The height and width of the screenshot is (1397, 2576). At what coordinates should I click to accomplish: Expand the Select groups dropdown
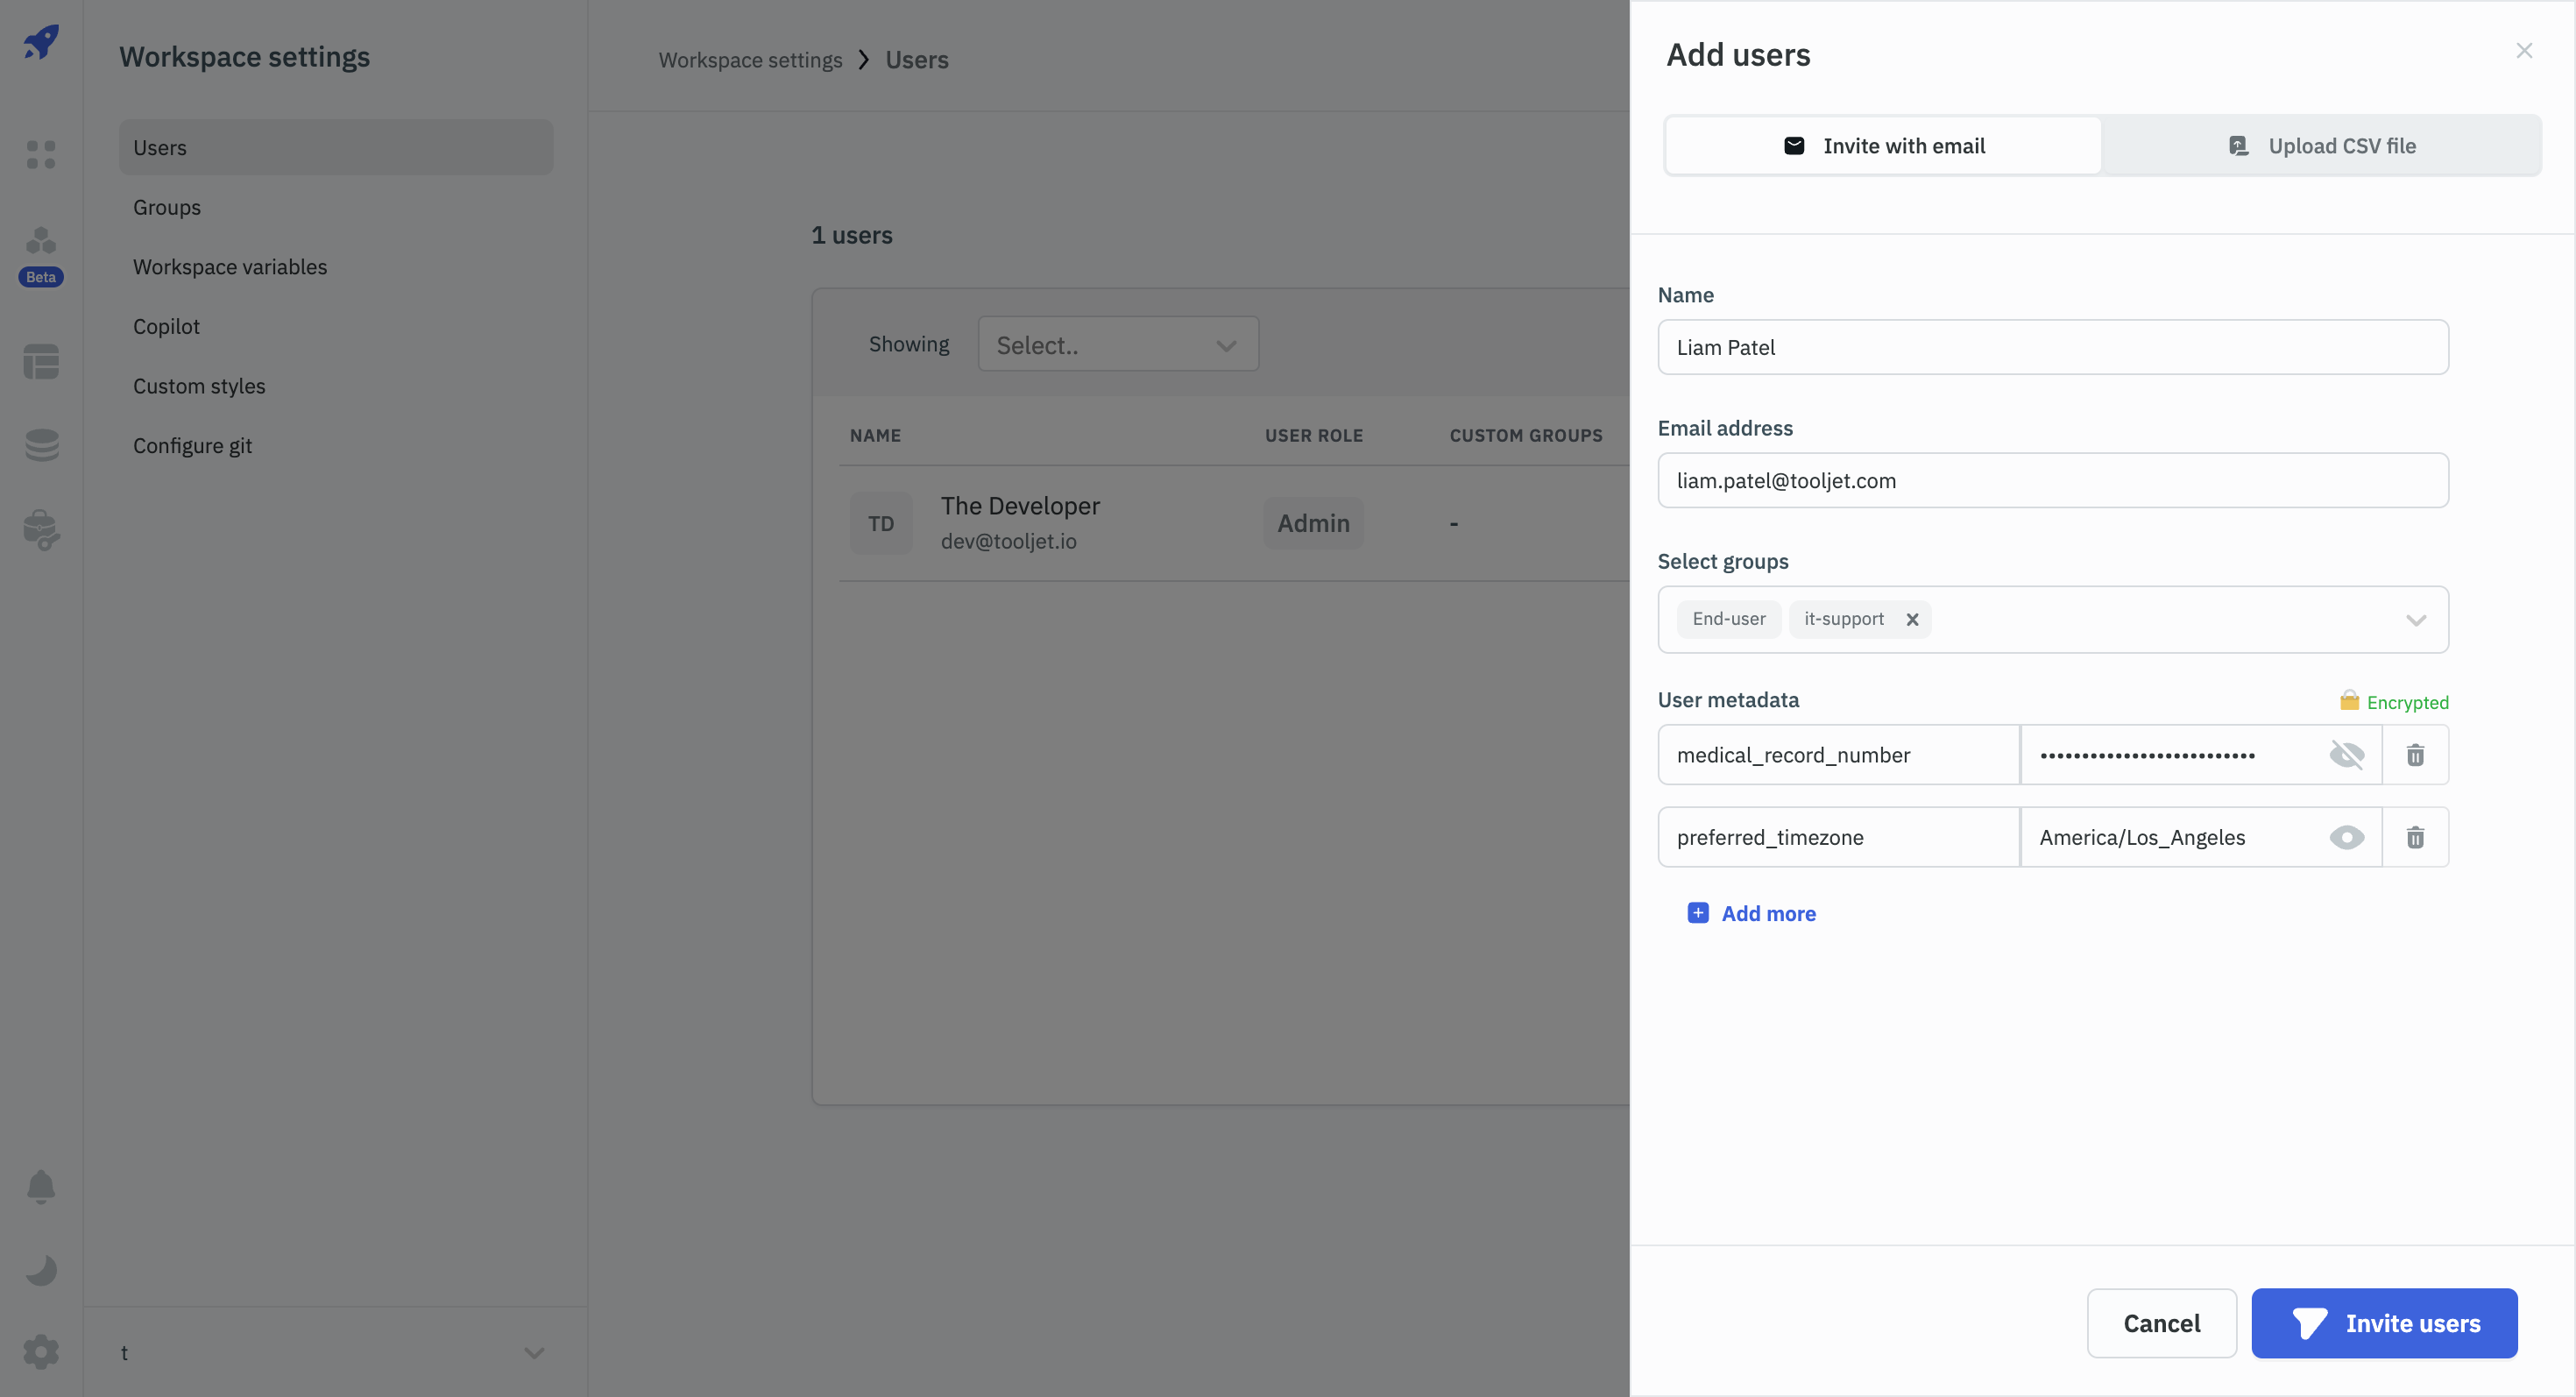2416,620
